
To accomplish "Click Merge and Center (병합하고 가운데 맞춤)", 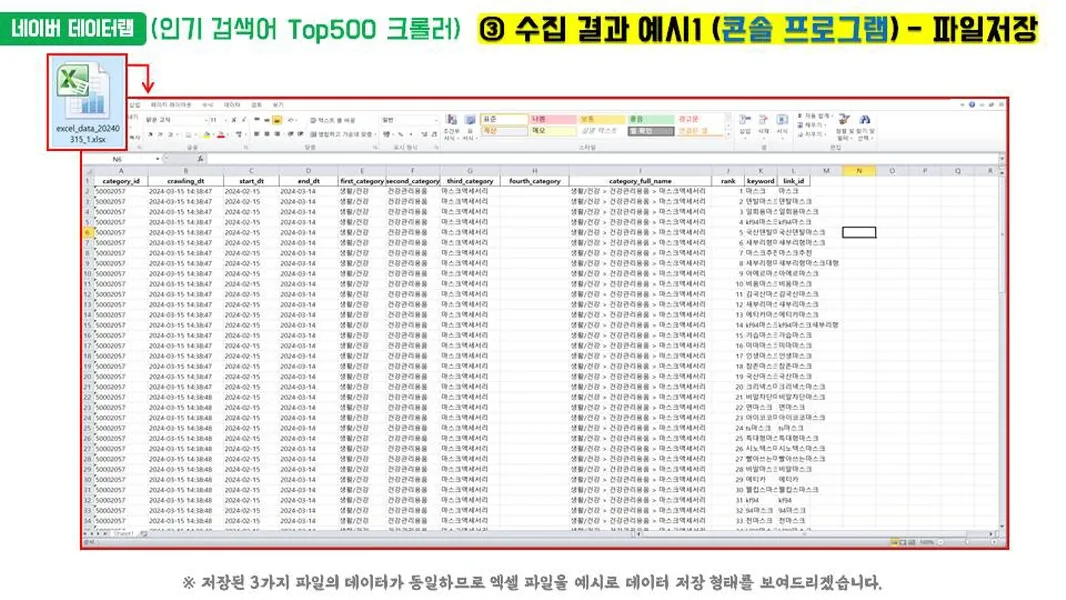I will (x=342, y=135).
